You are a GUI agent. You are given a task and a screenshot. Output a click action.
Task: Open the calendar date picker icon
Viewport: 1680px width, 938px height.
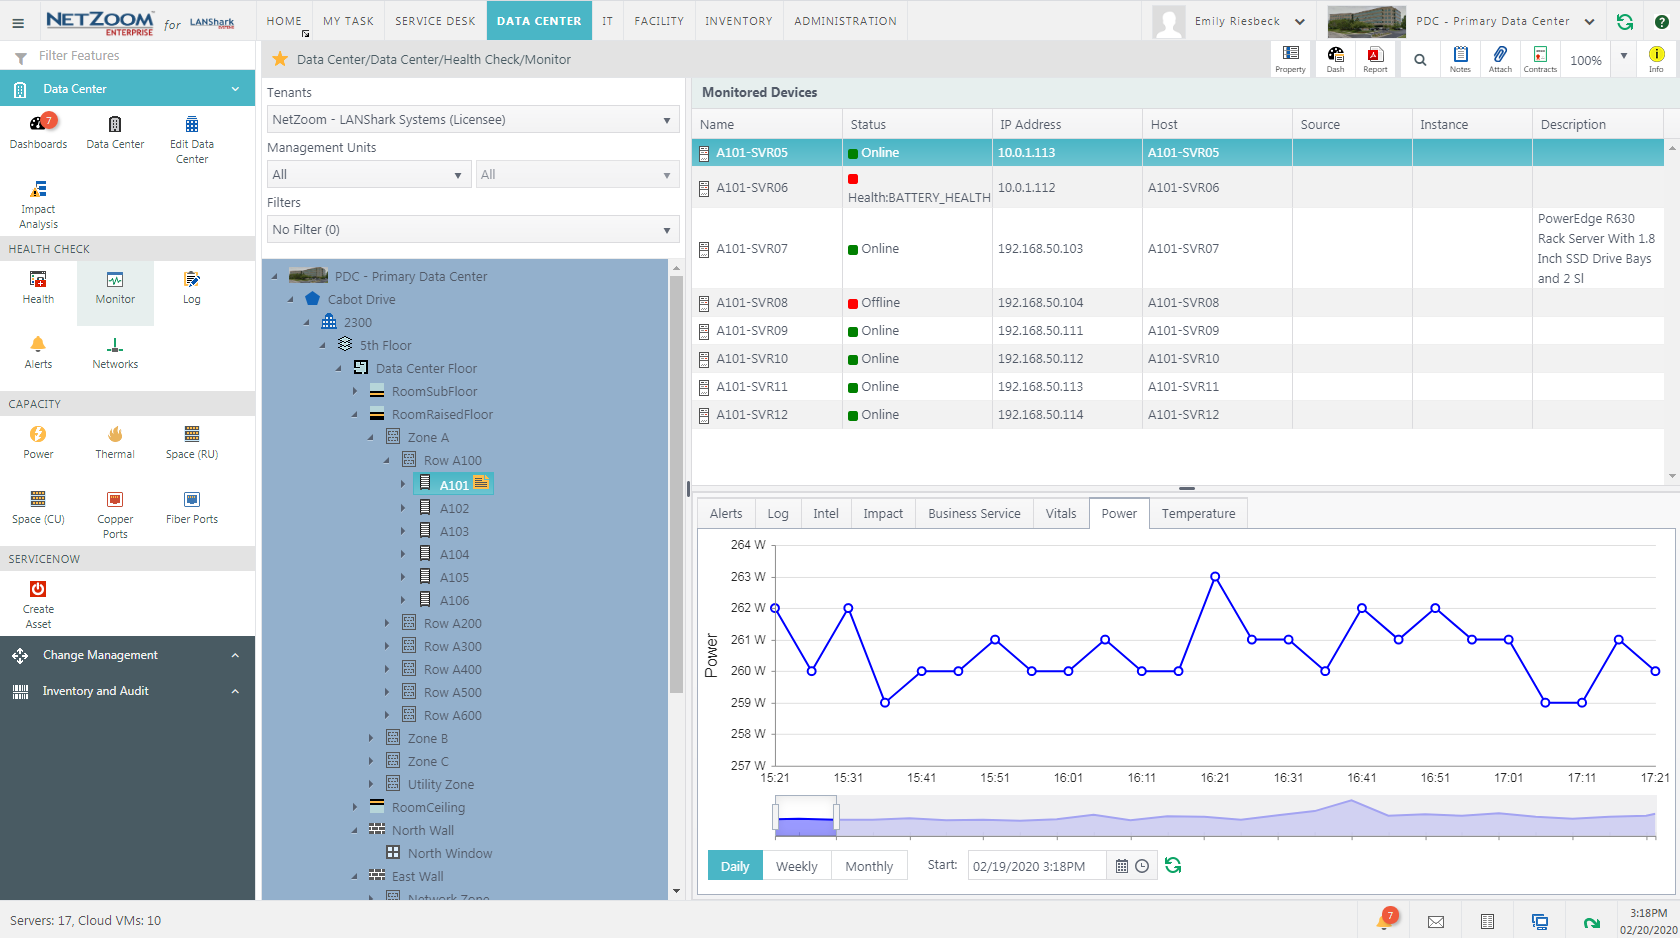point(1122,866)
